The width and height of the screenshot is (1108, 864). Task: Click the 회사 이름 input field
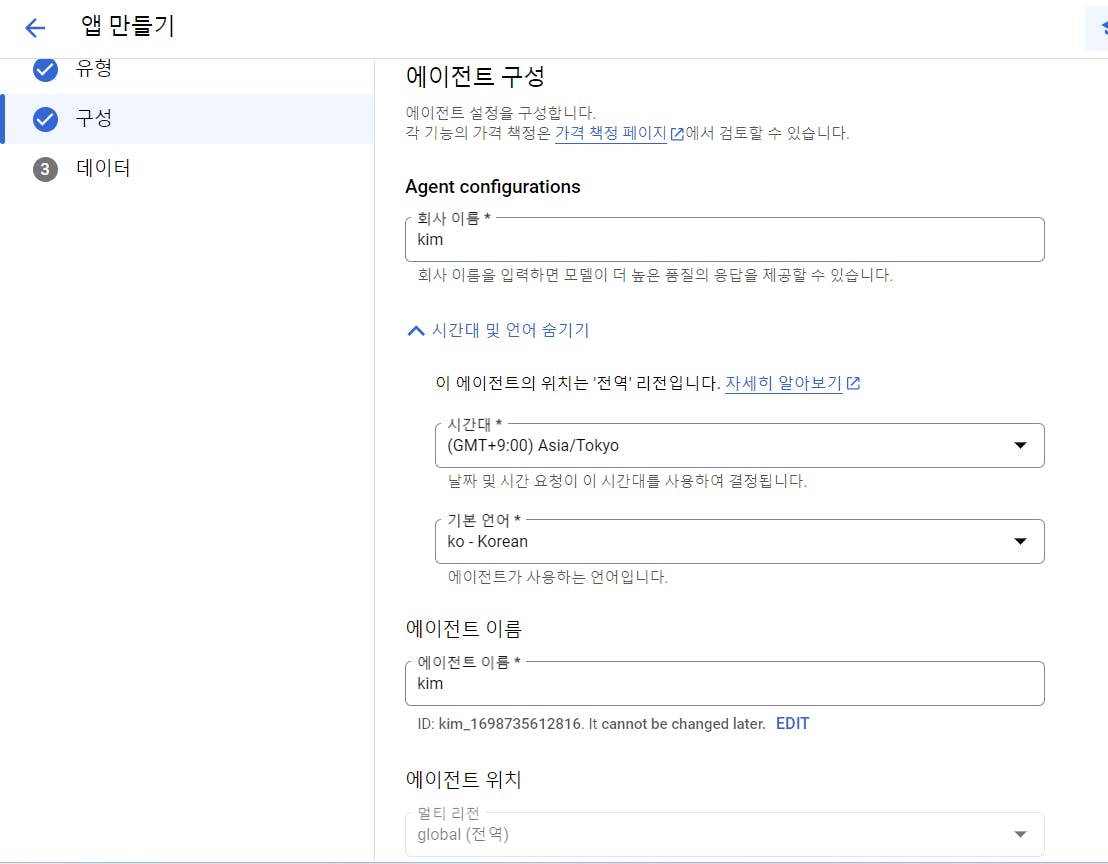pyautogui.click(x=724, y=239)
